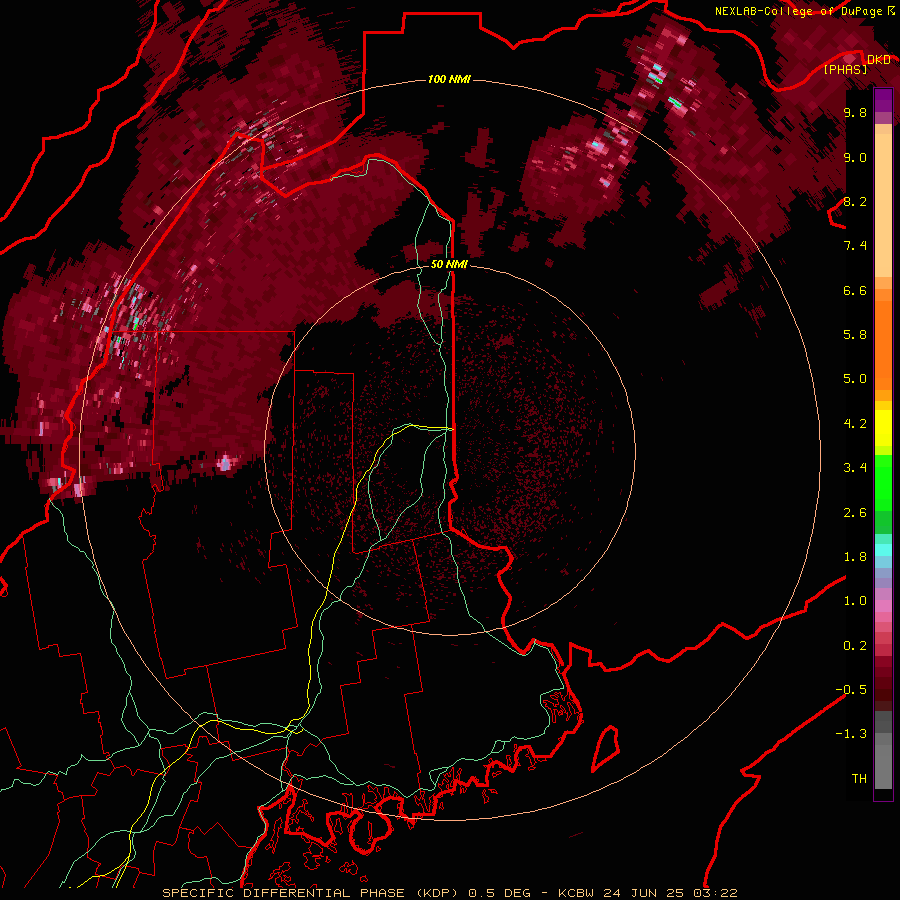Click the yellow band of the legend

click(x=883, y=426)
